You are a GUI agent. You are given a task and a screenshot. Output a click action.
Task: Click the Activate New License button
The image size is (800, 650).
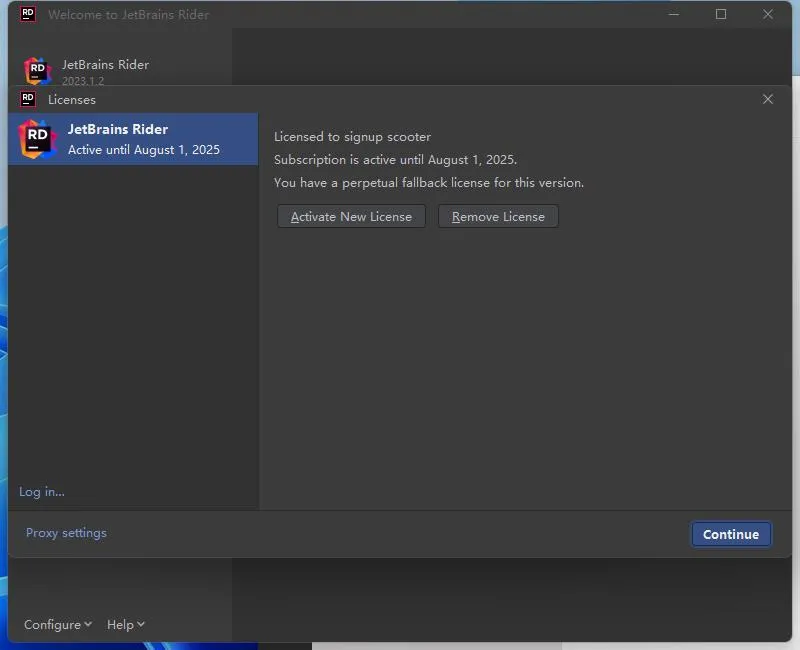click(x=351, y=216)
